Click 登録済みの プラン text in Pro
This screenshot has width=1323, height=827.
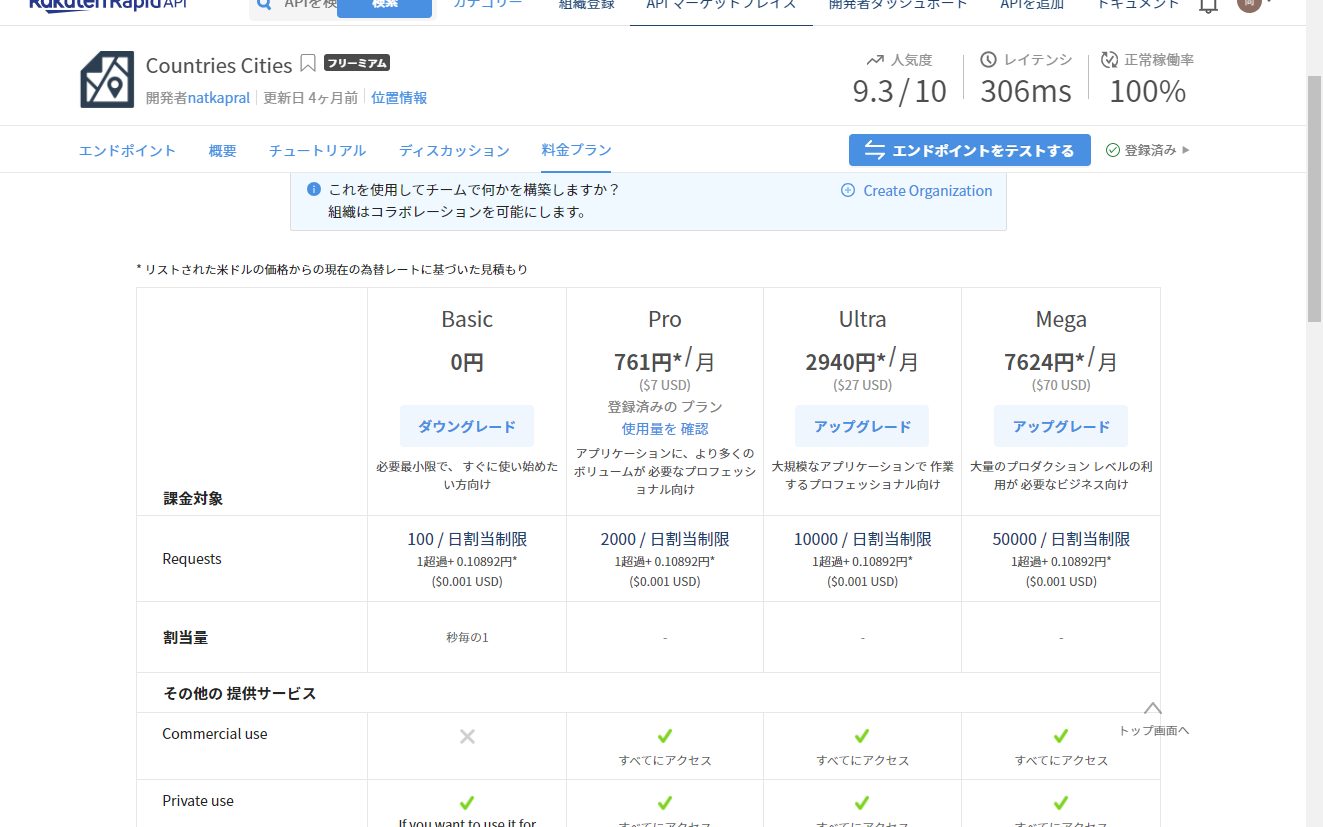coord(665,407)
